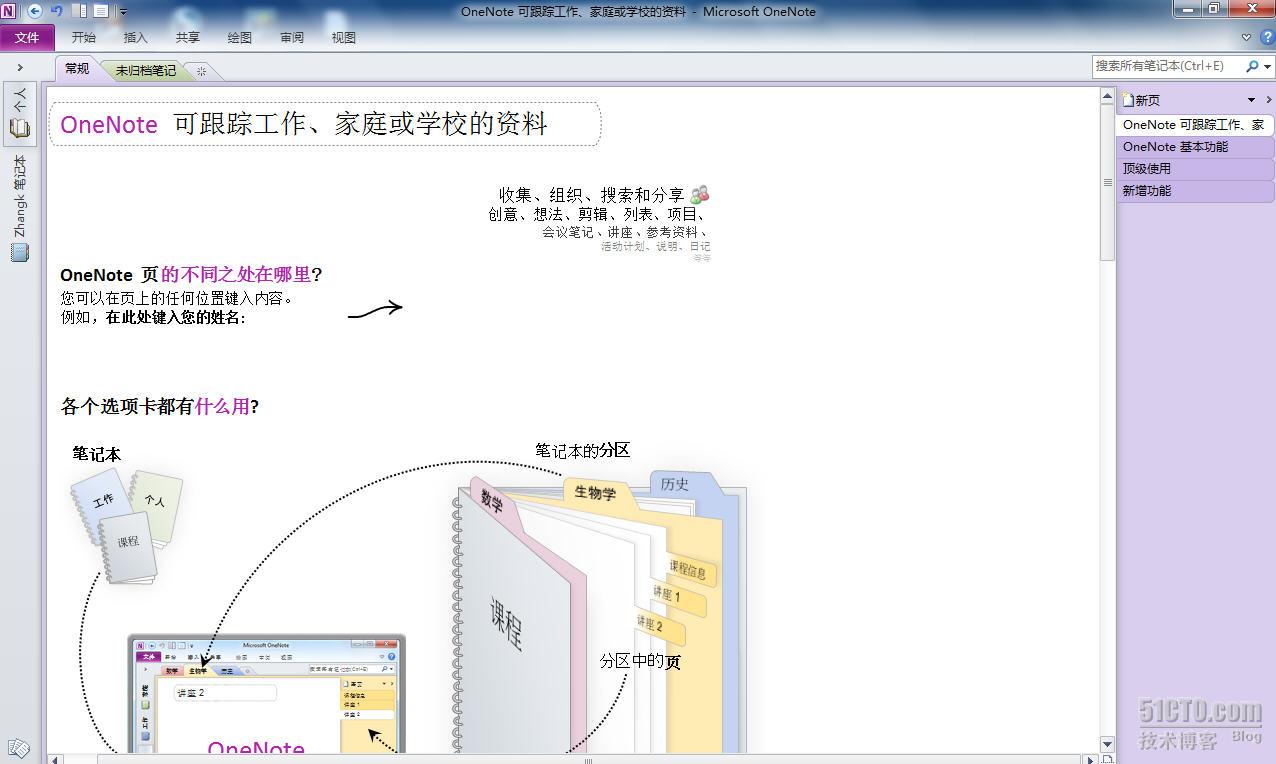Click the vertical scrollbar up arrow
Screen dimensions: 1276x764
[1108, 98]
